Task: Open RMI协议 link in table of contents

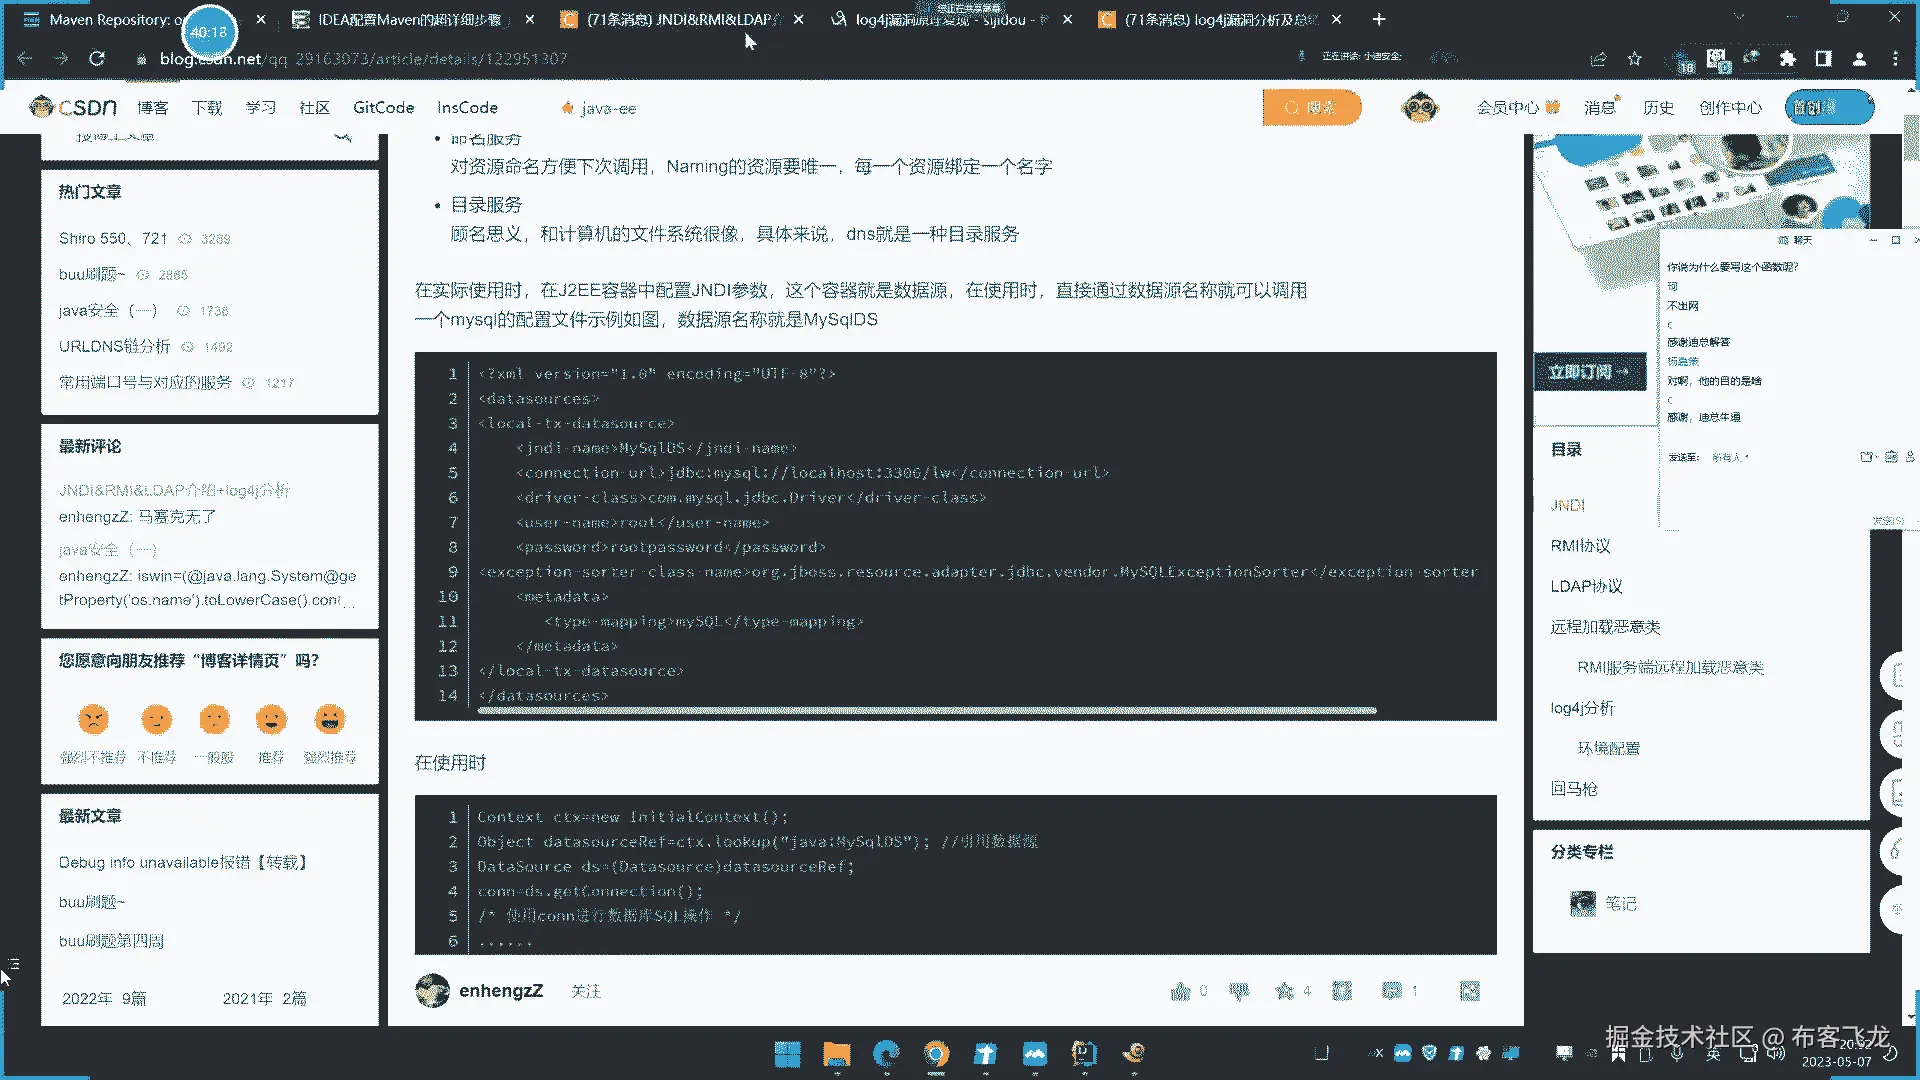Action: [x=1580, y=546]
